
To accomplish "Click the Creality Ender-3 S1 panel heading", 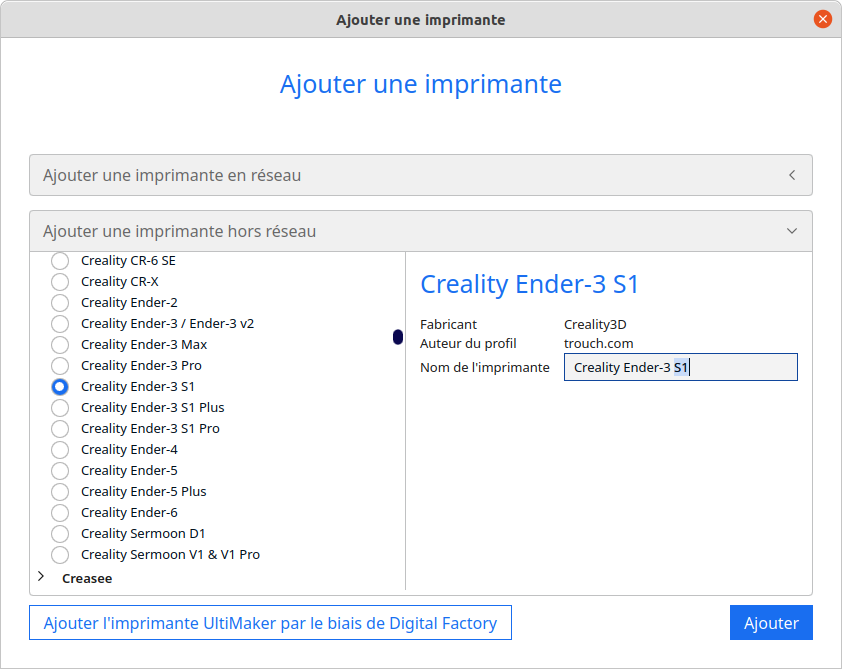I will tap(529, 284).
